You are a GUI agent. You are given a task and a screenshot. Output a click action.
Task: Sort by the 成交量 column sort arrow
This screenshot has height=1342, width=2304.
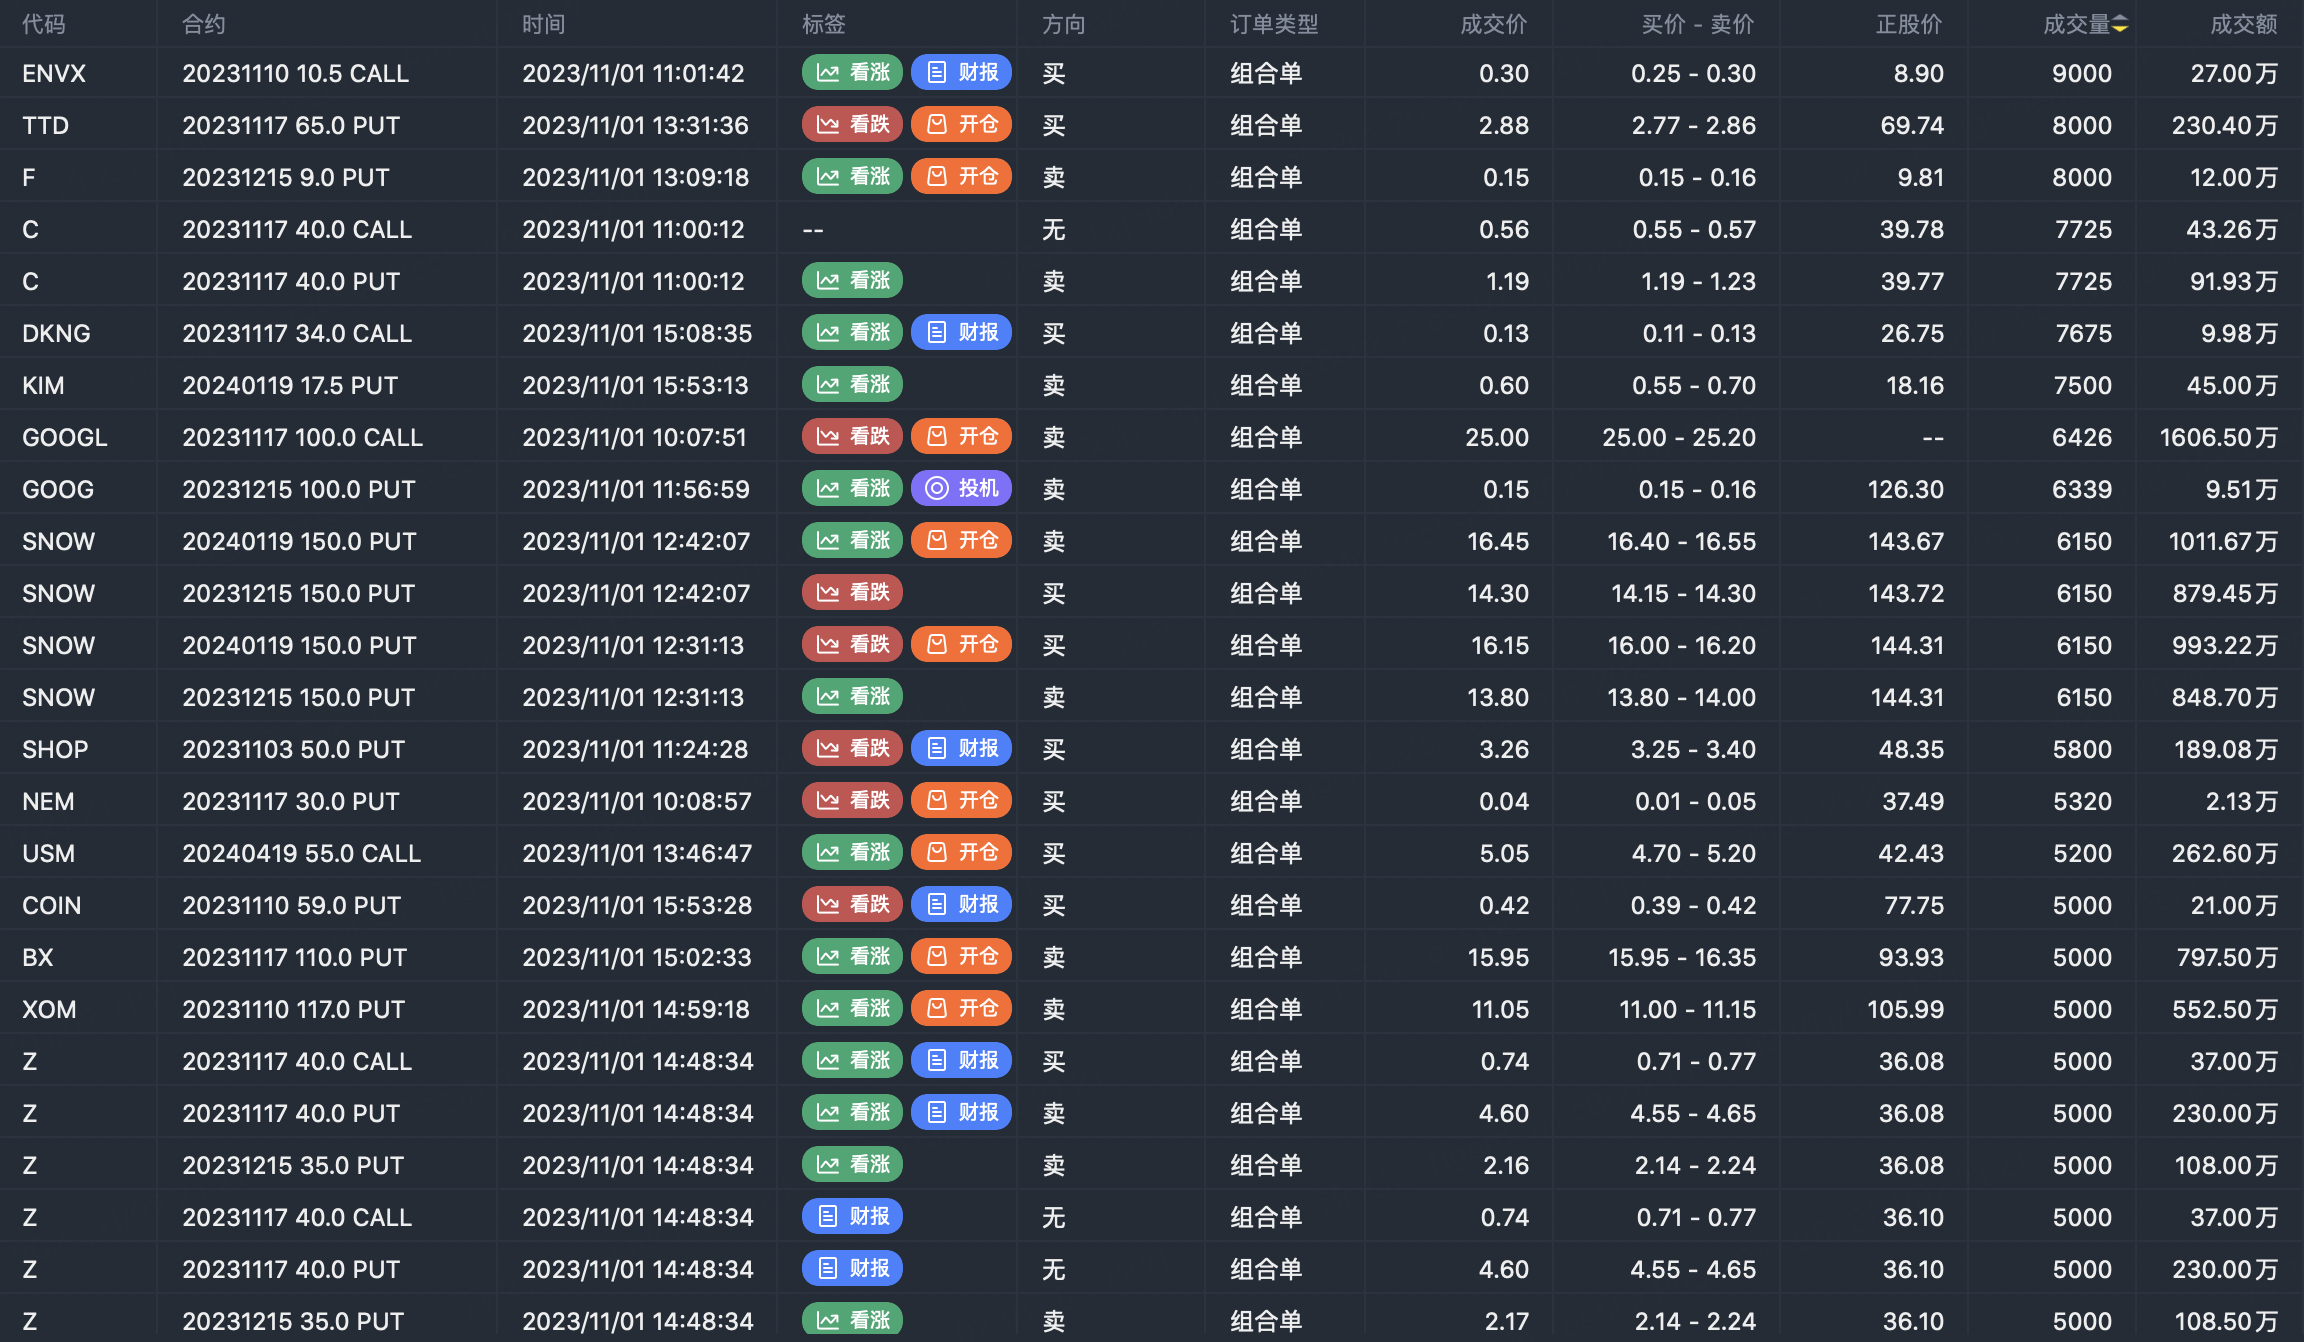[2120, 24]
